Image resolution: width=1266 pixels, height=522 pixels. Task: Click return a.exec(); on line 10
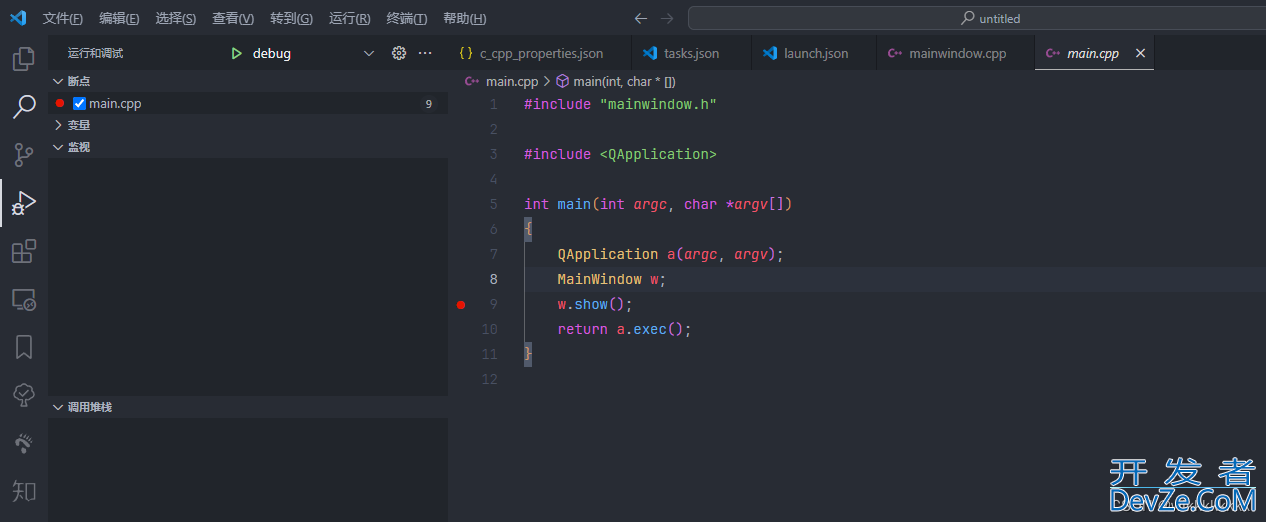click(624, 329)
